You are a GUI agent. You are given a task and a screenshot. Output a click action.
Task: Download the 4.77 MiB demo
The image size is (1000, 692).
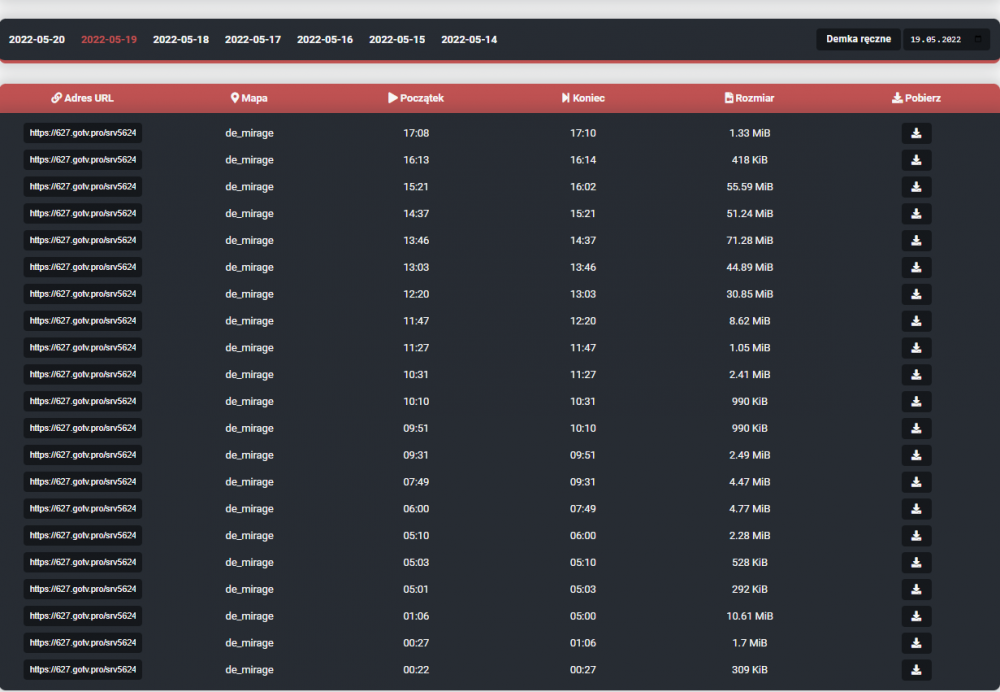coord(916,508)
